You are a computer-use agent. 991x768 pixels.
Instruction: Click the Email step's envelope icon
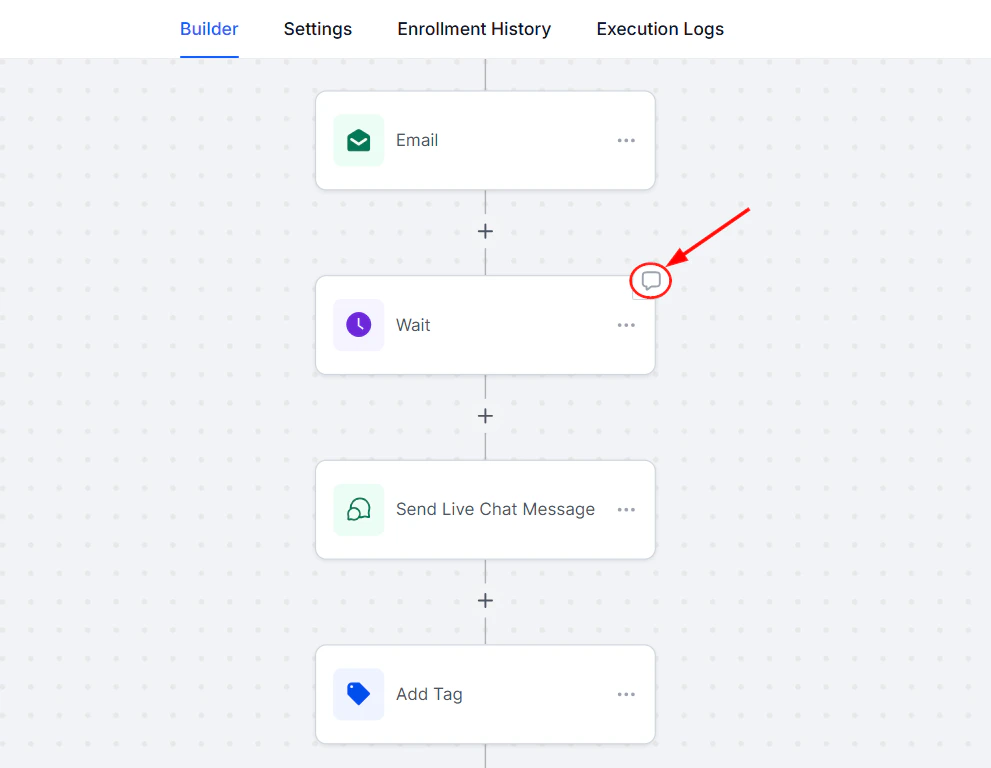pyautogui.click(x=358, y=140)
